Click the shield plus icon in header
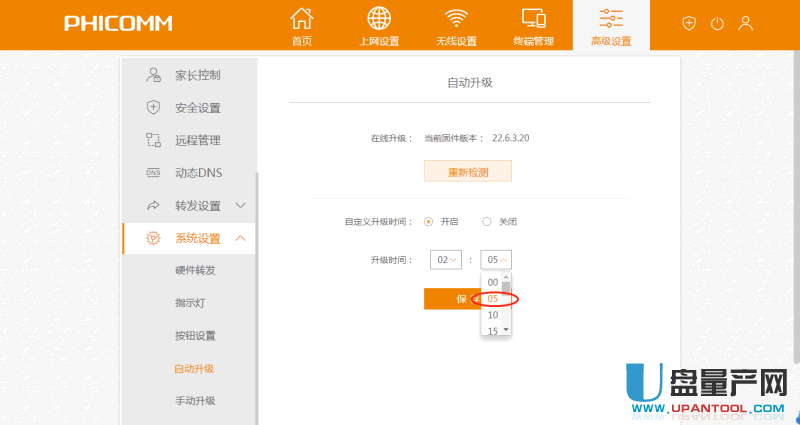Screen dimensions: 800x425 pos(688,23)
